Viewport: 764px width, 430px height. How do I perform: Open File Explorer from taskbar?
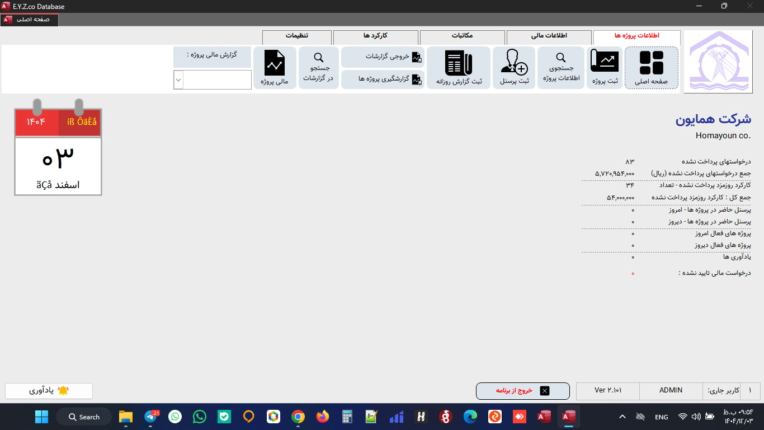click(126, 417)
